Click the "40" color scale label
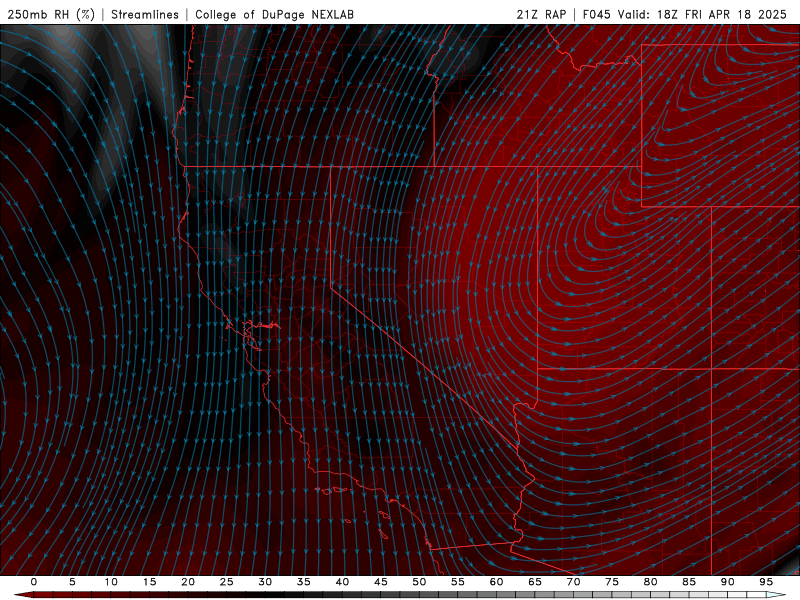The image size is (800, 600). pyautogui.click(x=342, y=582)
